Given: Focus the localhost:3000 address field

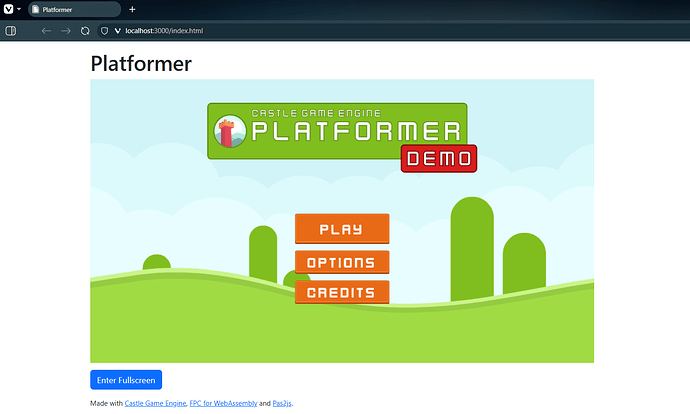Looking at the screenshot, I should point(164,31).
